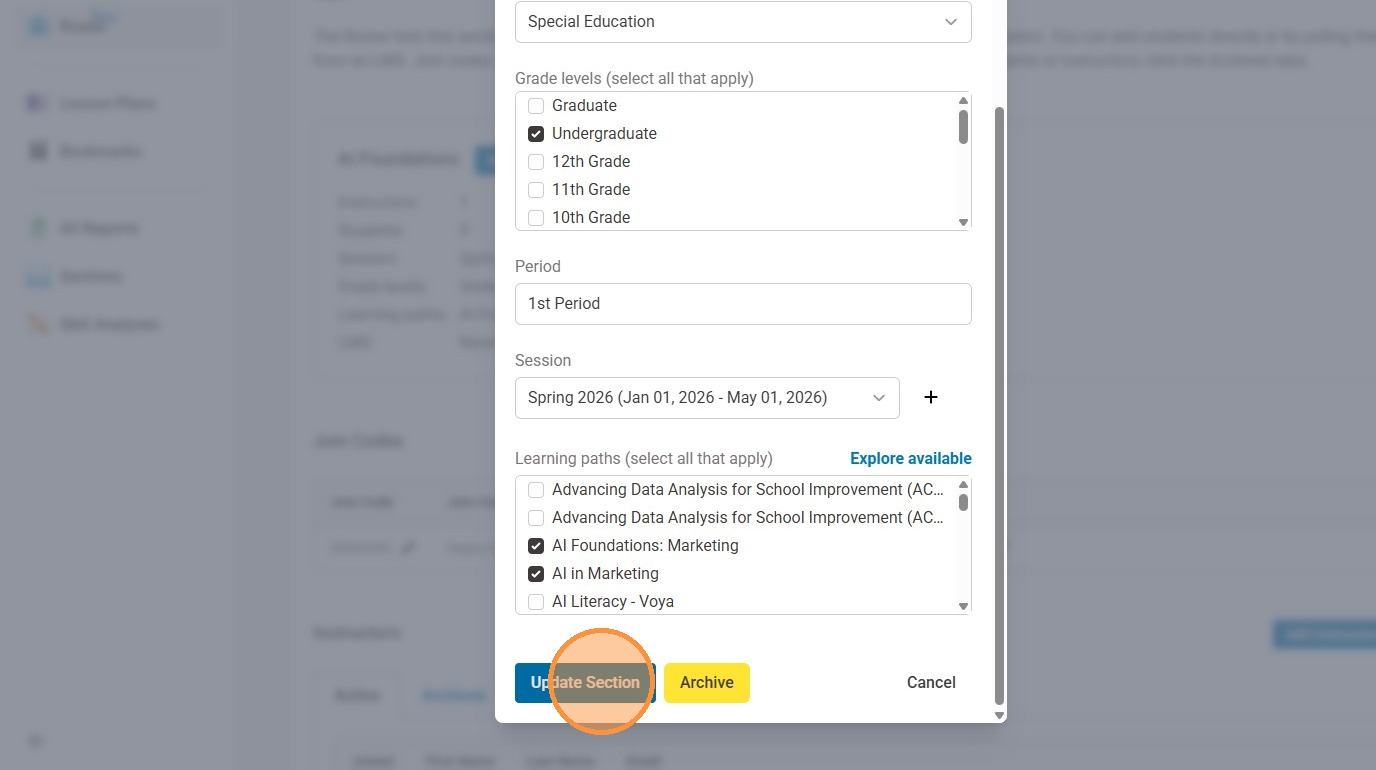Screen dimensions: 1376x770
Task: Check the 12th Grade checkbox
Action: click(536, 162)
